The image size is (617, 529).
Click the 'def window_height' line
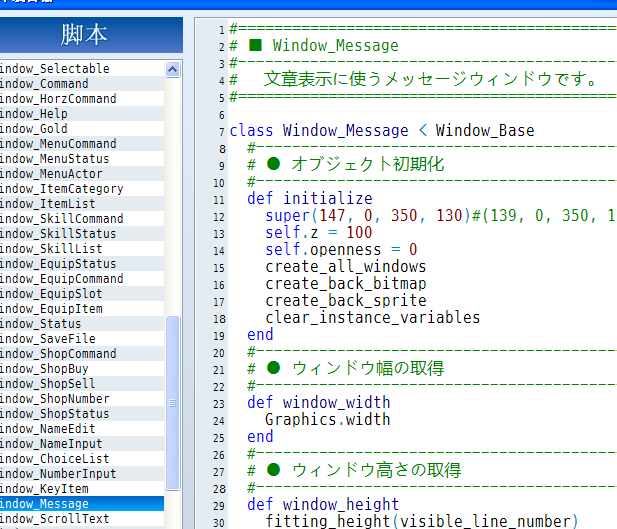coord(323,504)
